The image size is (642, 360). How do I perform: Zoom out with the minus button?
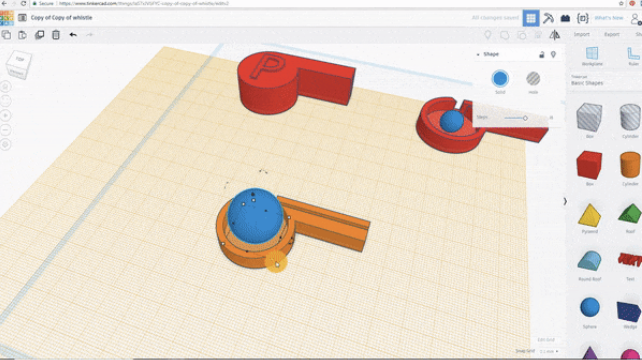tap(6, 130)
